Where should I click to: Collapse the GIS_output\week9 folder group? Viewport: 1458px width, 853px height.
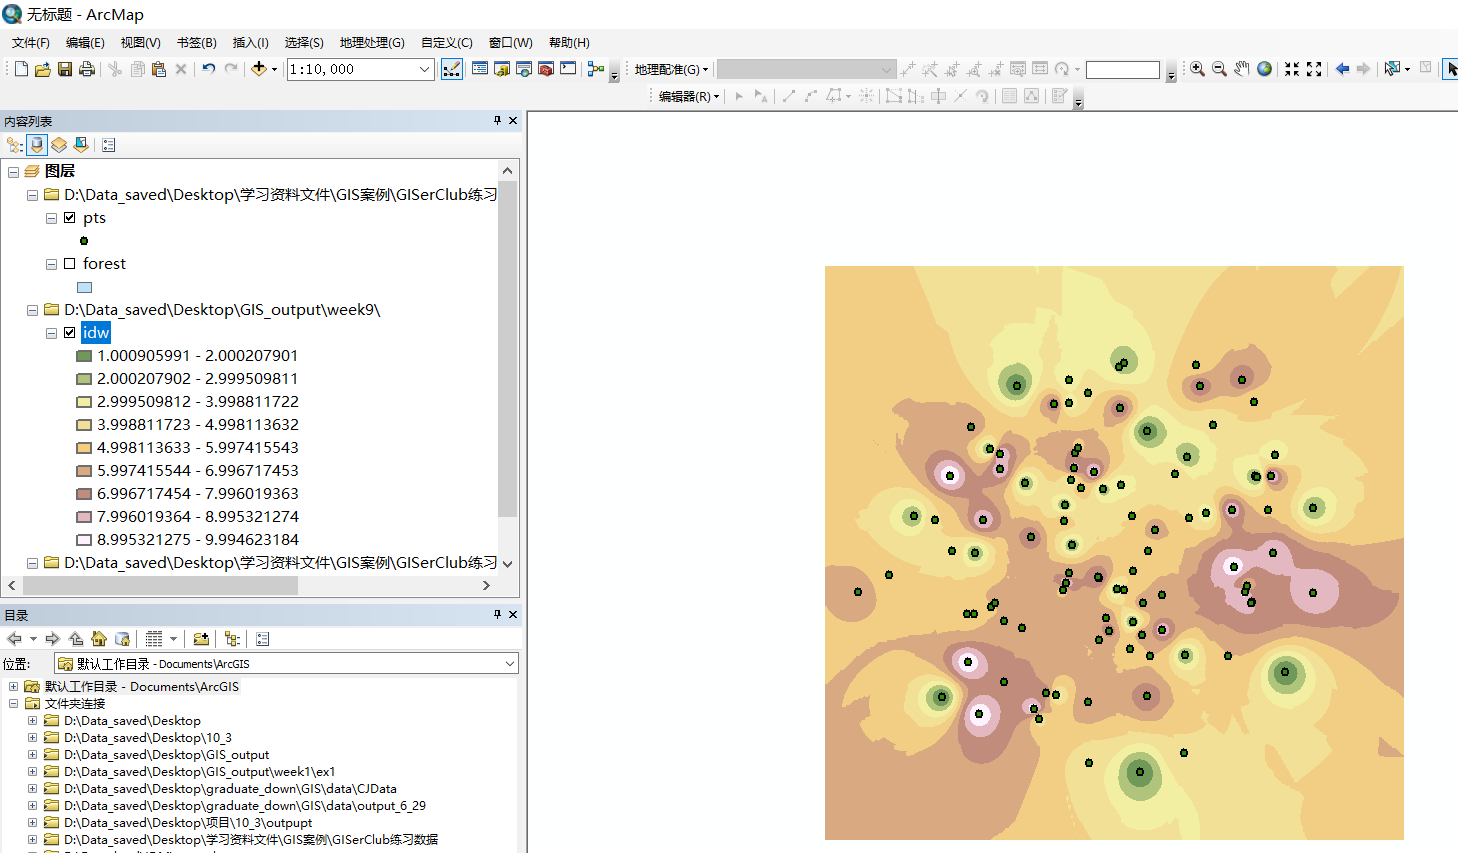(x=32, y=310)
